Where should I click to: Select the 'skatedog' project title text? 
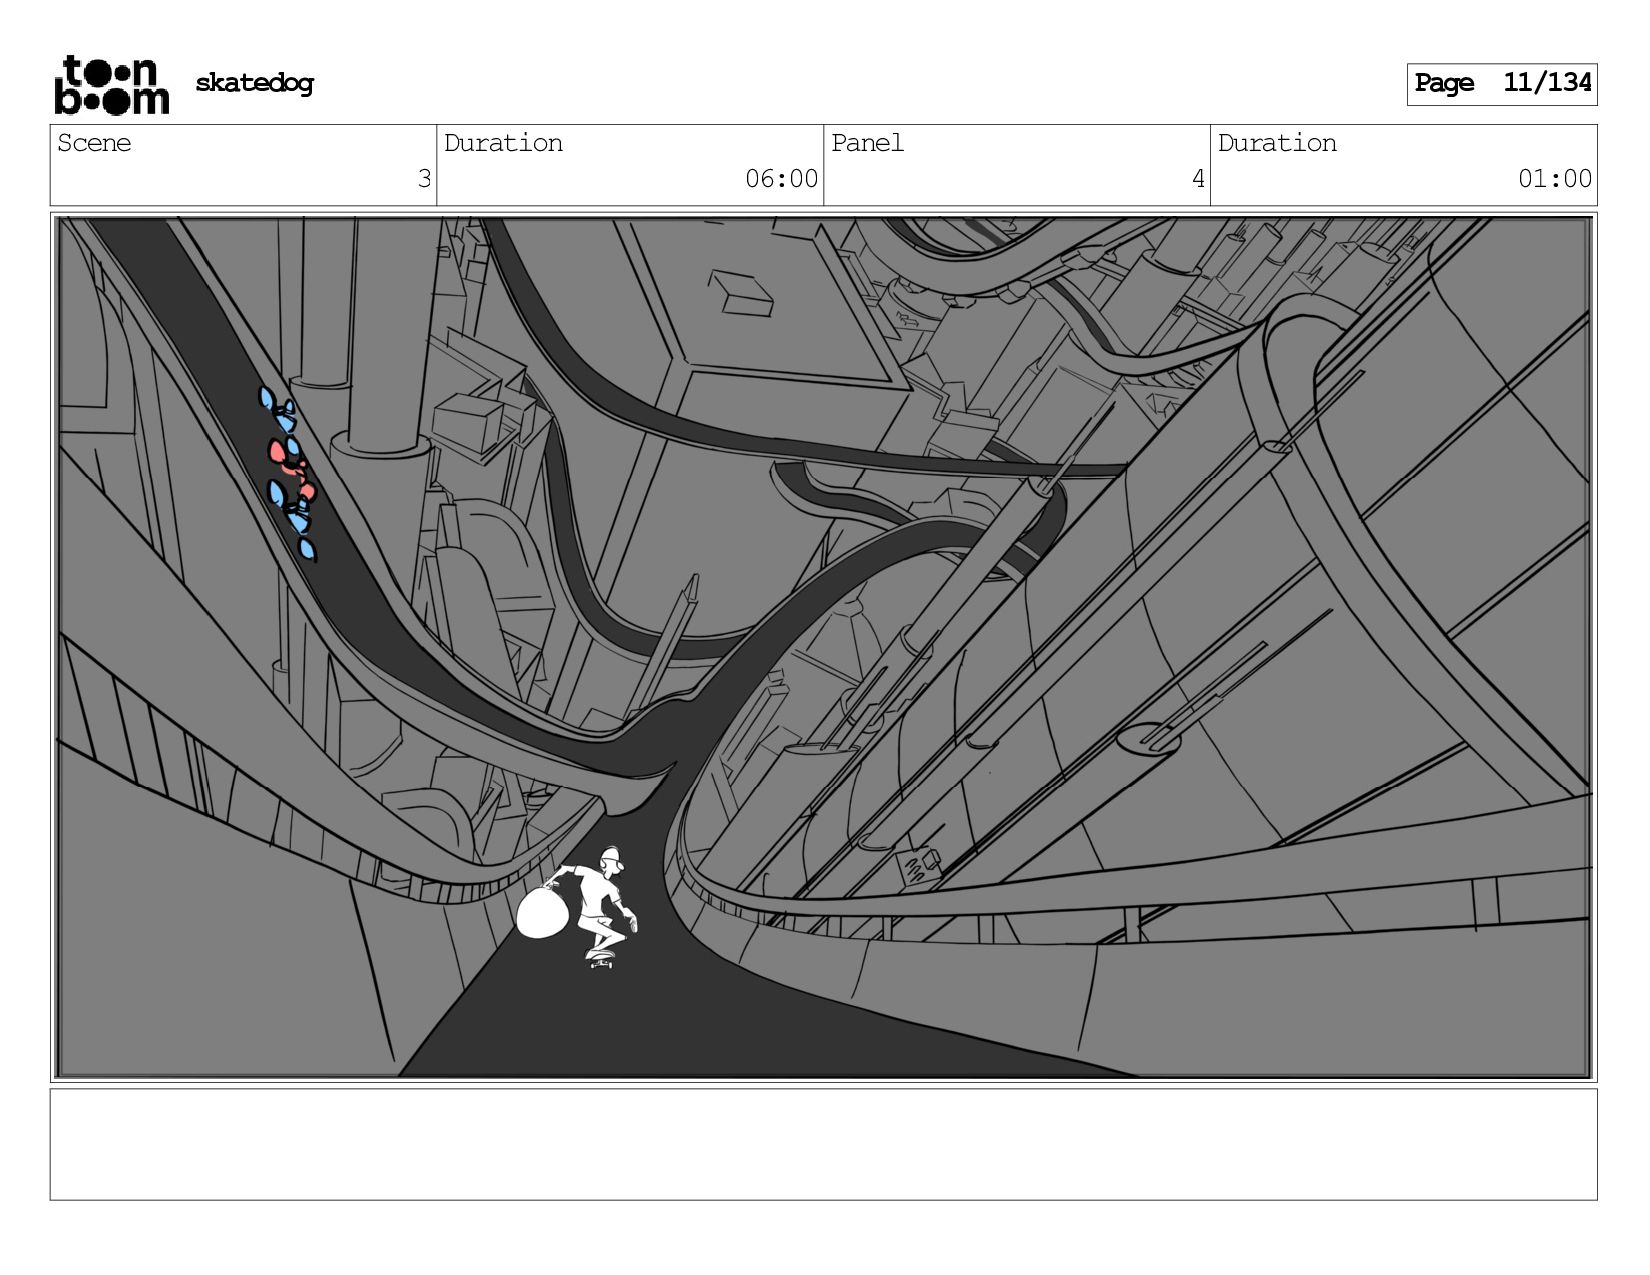coord(254,83)
